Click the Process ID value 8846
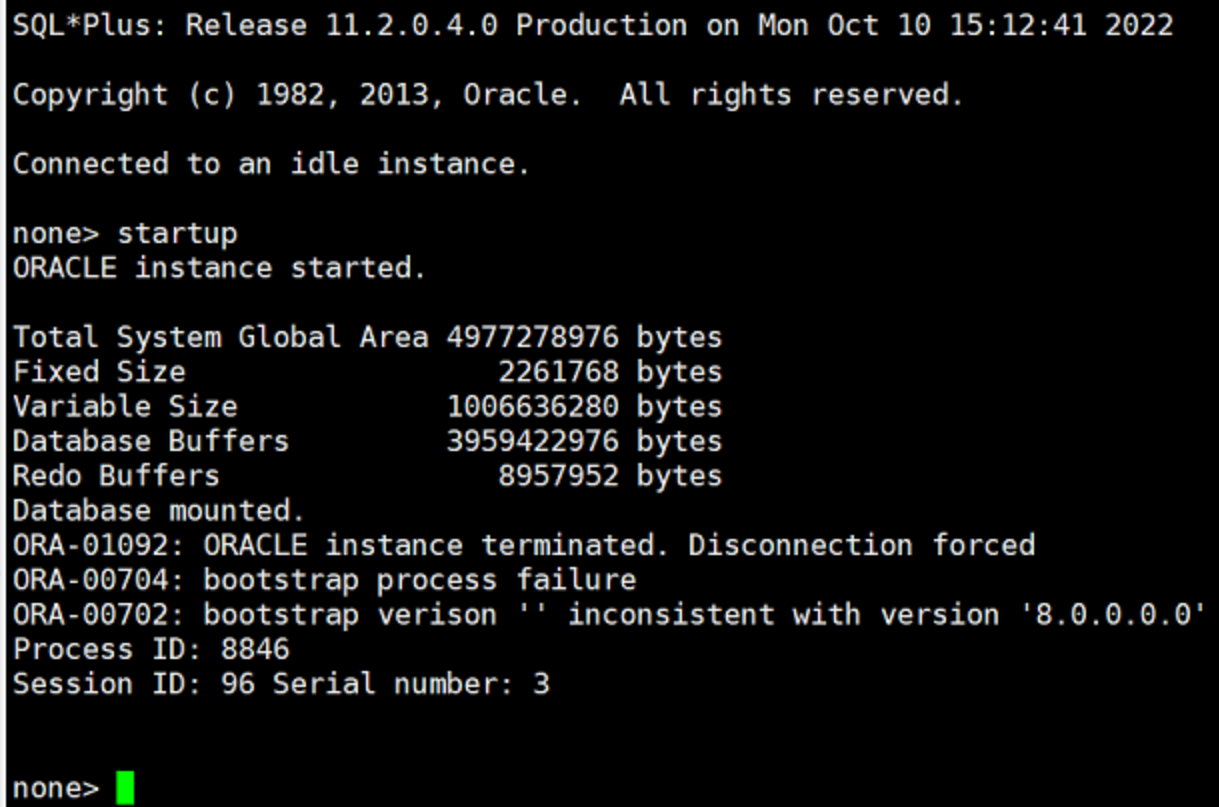 (x=253, y=649)
